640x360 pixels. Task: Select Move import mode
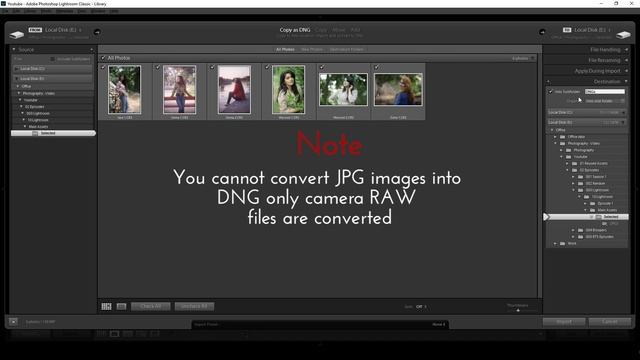[x=338, y=30]
